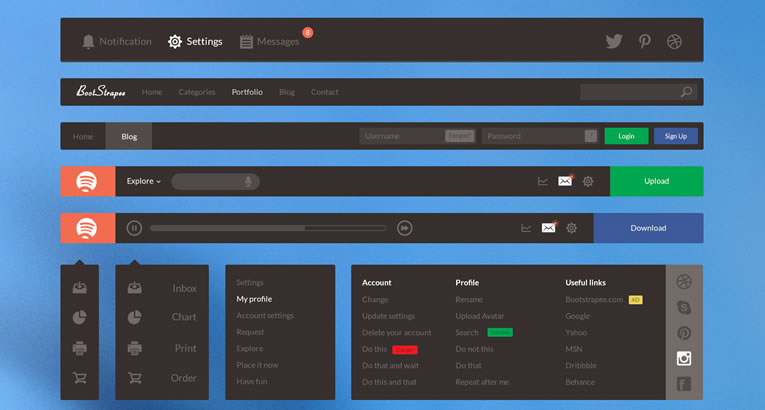Image resolution: width=765 pixels, height=410 pixels.
Task: Click the player progress bar
Action: point(267,228)
